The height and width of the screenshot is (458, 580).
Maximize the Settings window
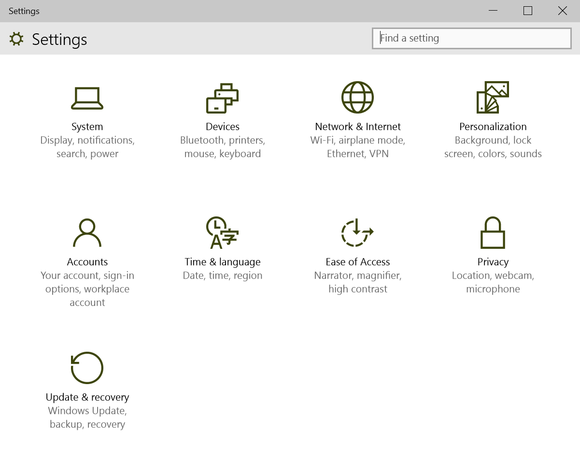528,11
